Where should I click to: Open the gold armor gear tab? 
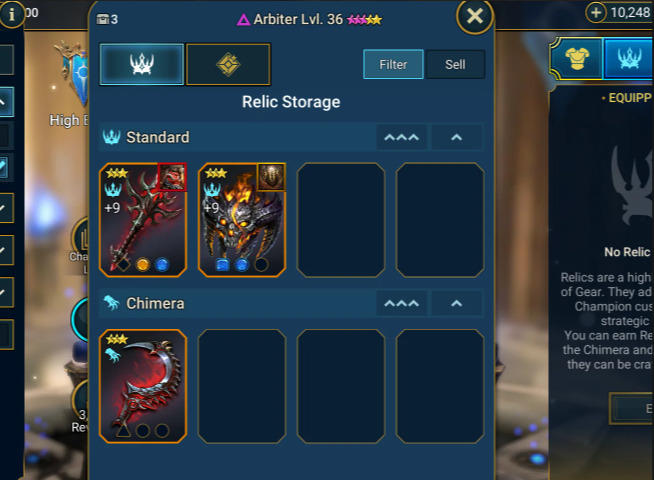click(577, 58)
